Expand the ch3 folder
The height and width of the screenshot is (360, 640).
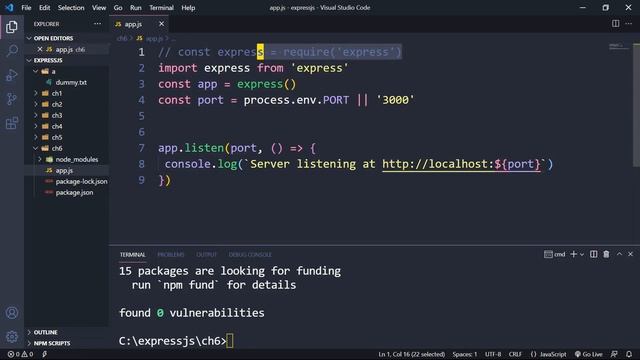[x=36, y=115]
